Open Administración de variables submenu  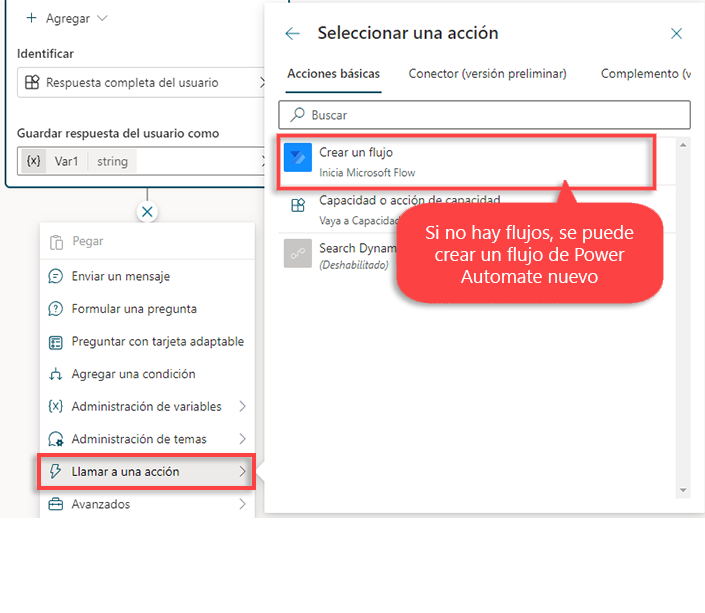147,407
